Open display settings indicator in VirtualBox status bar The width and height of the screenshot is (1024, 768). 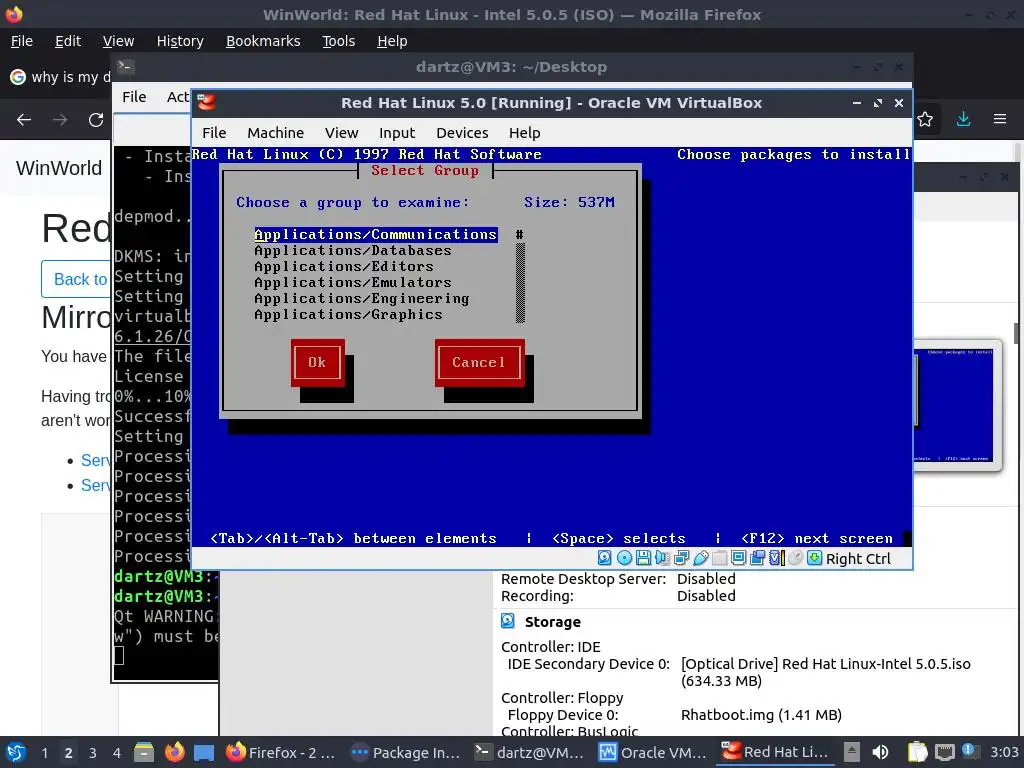point(739,558)
